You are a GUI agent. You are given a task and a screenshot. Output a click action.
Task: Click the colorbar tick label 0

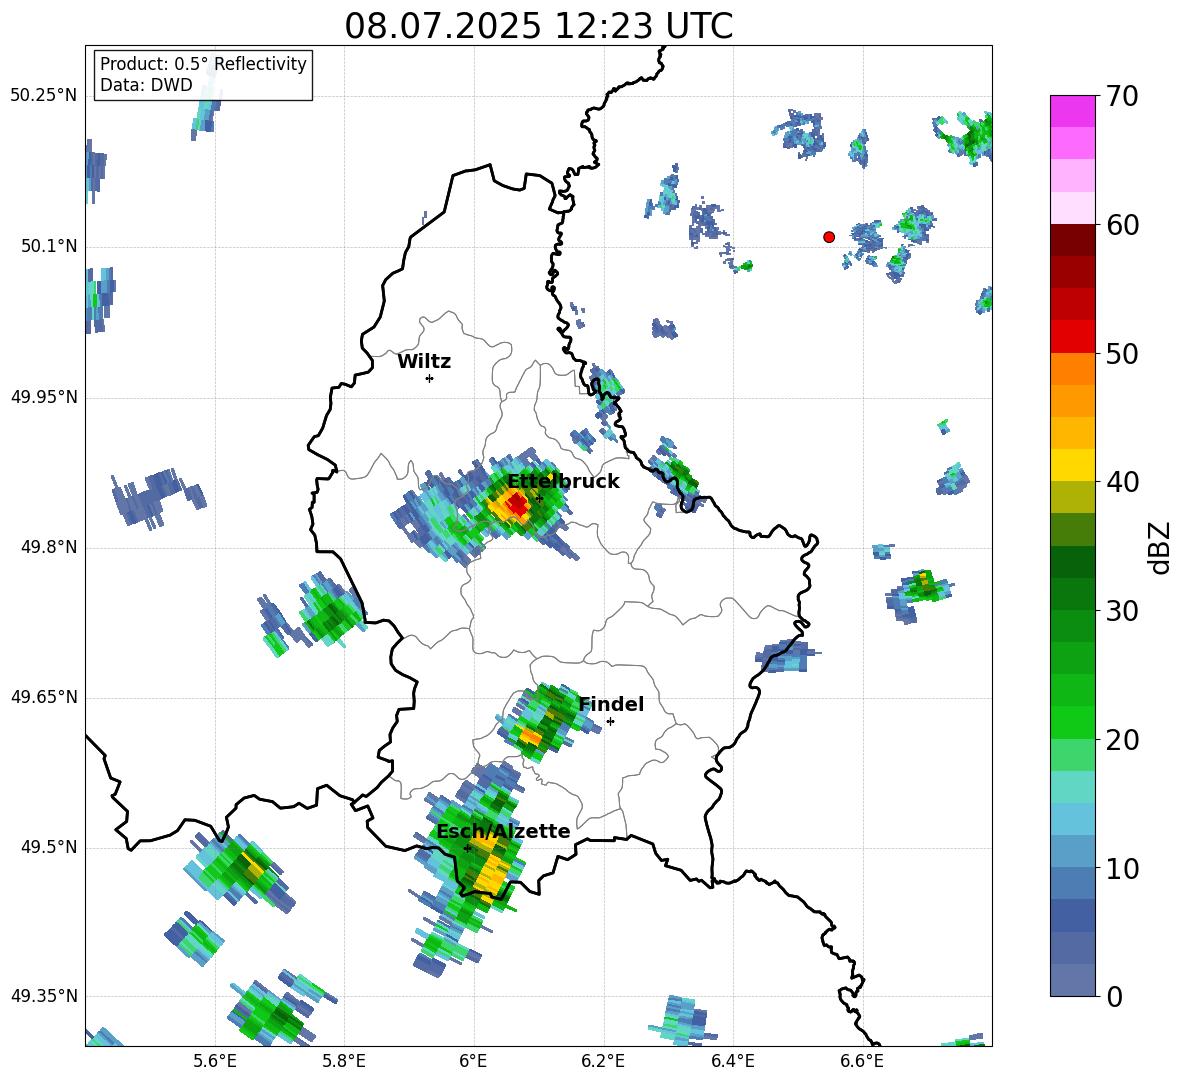coord(1115,997)
